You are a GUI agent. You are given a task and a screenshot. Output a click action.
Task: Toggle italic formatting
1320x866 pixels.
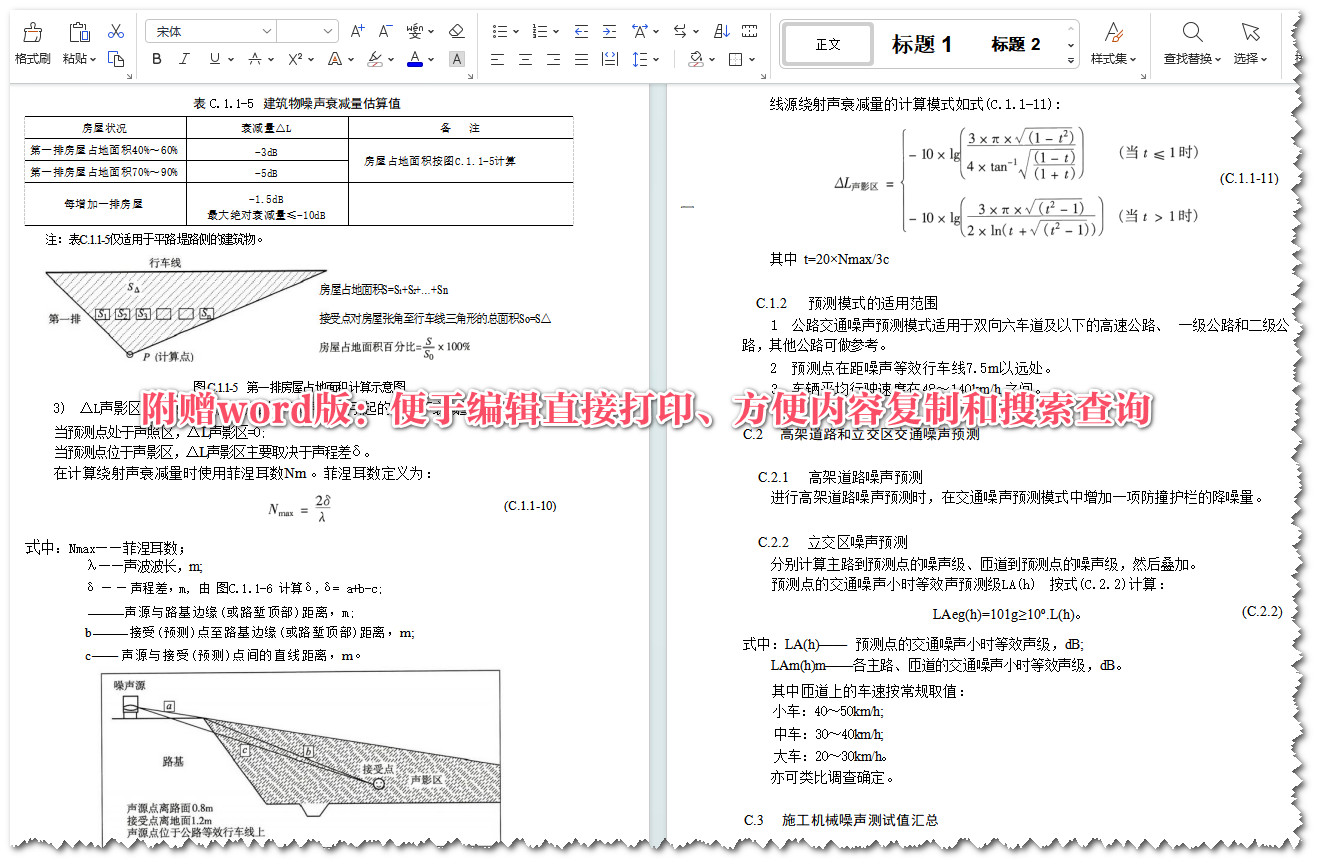[184, 60]
